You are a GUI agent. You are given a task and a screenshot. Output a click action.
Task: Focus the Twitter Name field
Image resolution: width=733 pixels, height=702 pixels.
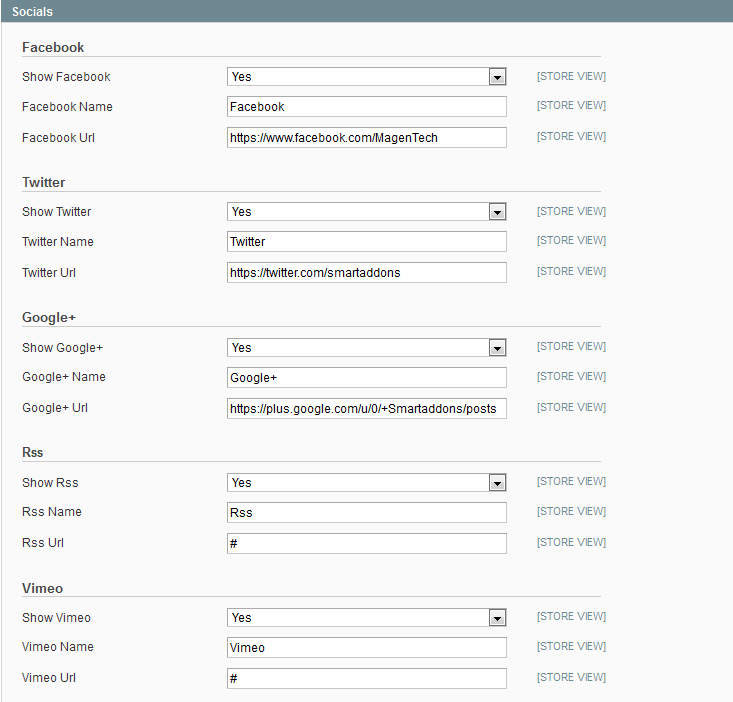click(366, 242)
